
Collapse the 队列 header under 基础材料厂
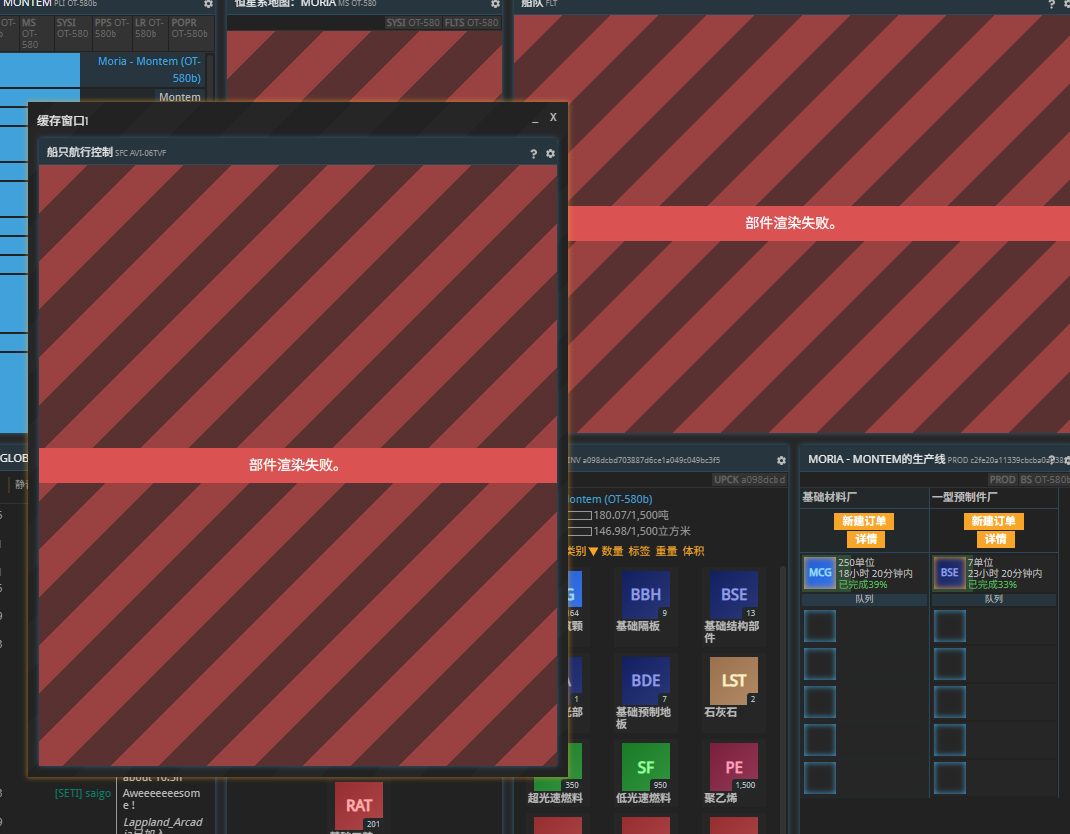(864, 599)
